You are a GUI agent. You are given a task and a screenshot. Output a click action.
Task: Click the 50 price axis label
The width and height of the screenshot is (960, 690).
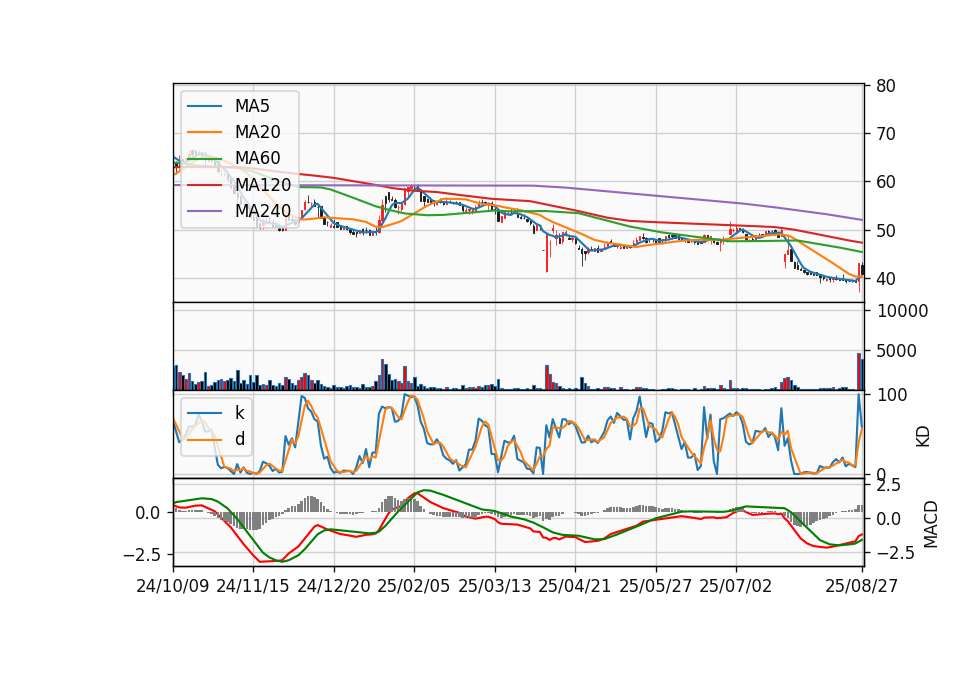pos(885,231)
